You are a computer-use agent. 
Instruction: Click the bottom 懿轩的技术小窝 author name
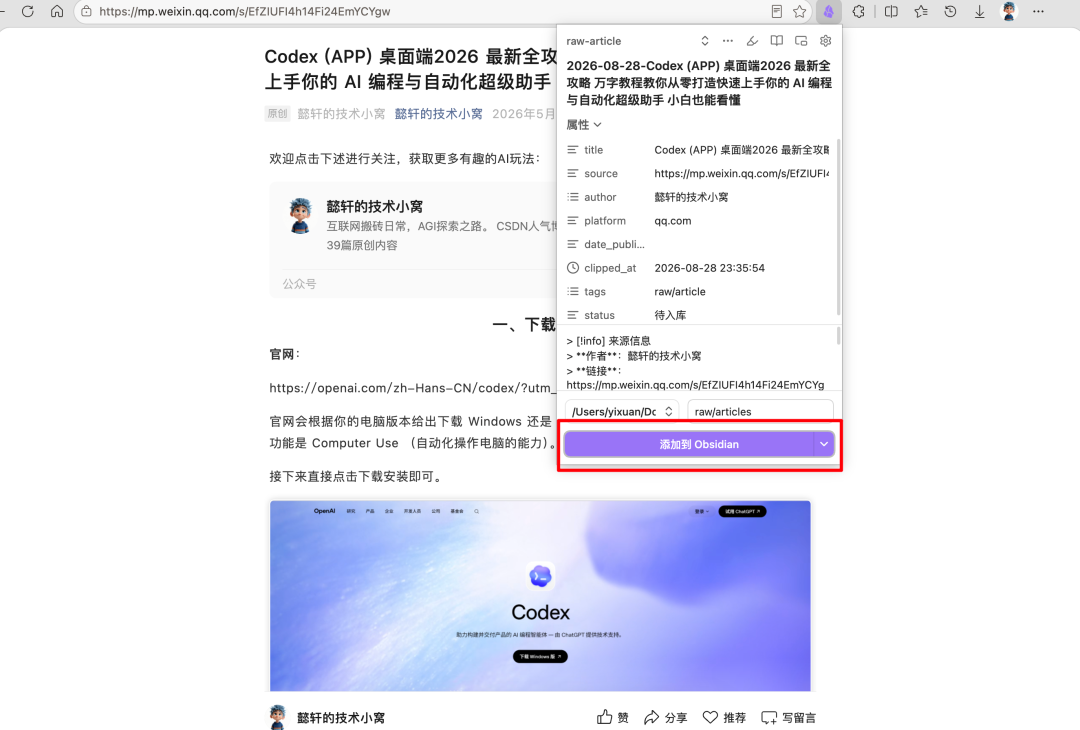pos(341,718)
